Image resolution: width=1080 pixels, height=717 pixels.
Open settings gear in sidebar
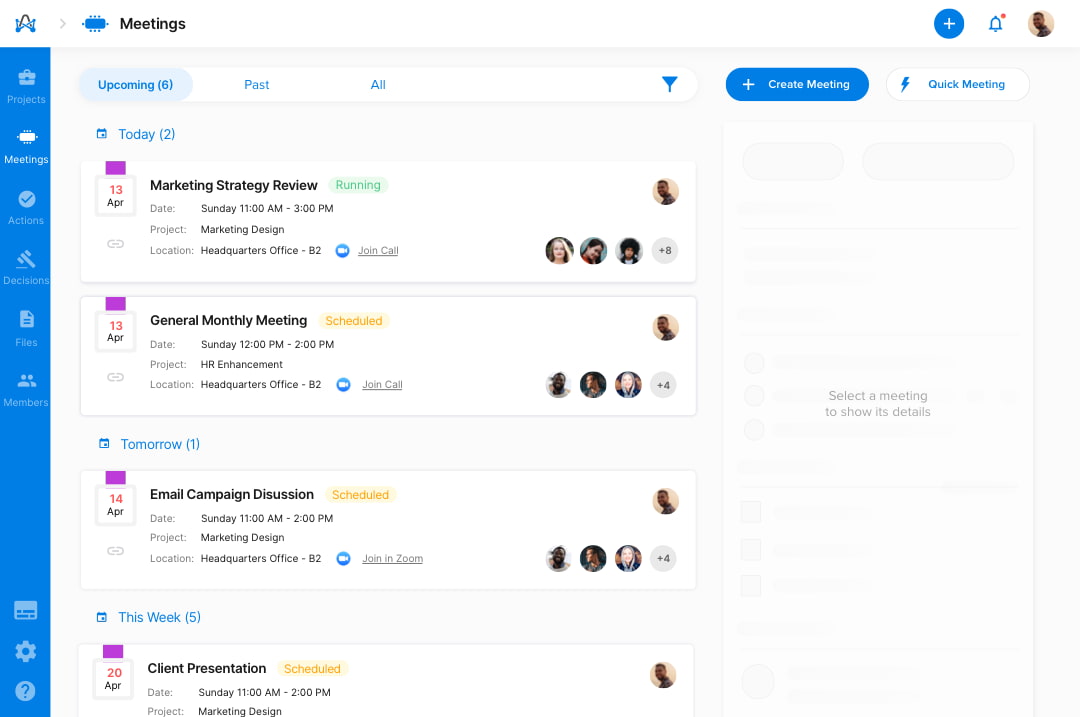(x=25, y=651)
